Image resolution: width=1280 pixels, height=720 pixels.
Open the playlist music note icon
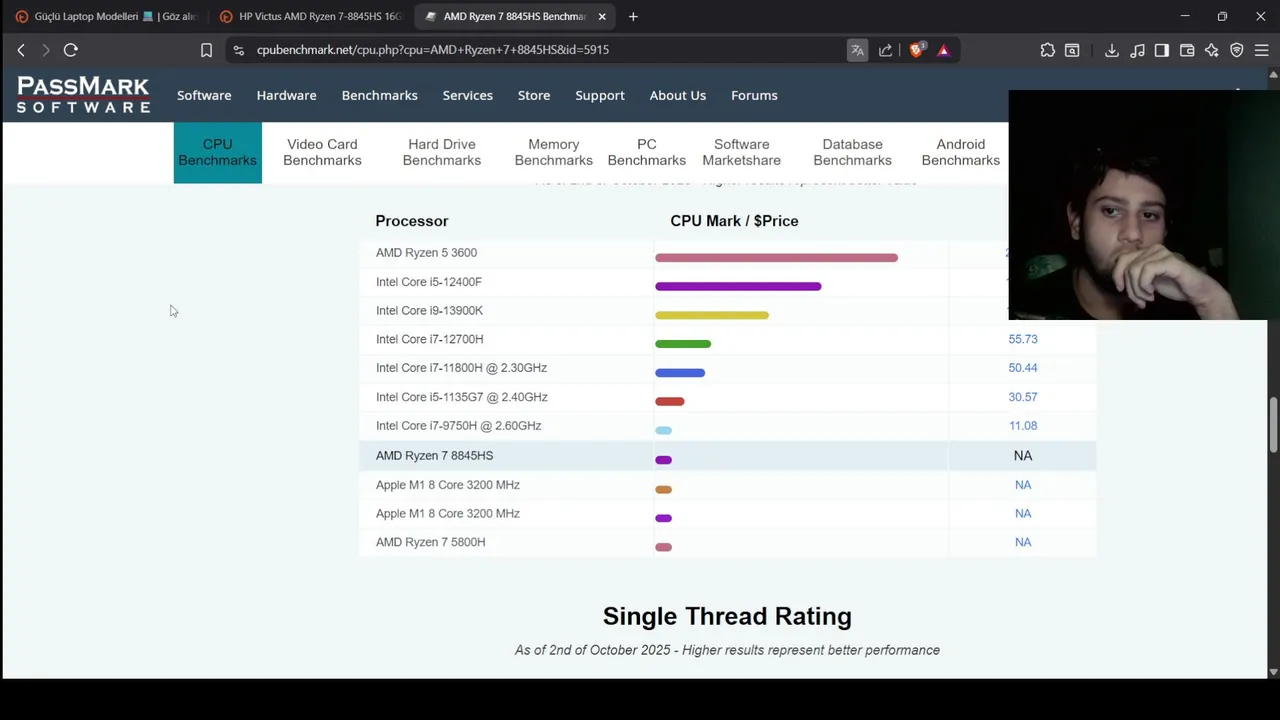[1137, 50]
